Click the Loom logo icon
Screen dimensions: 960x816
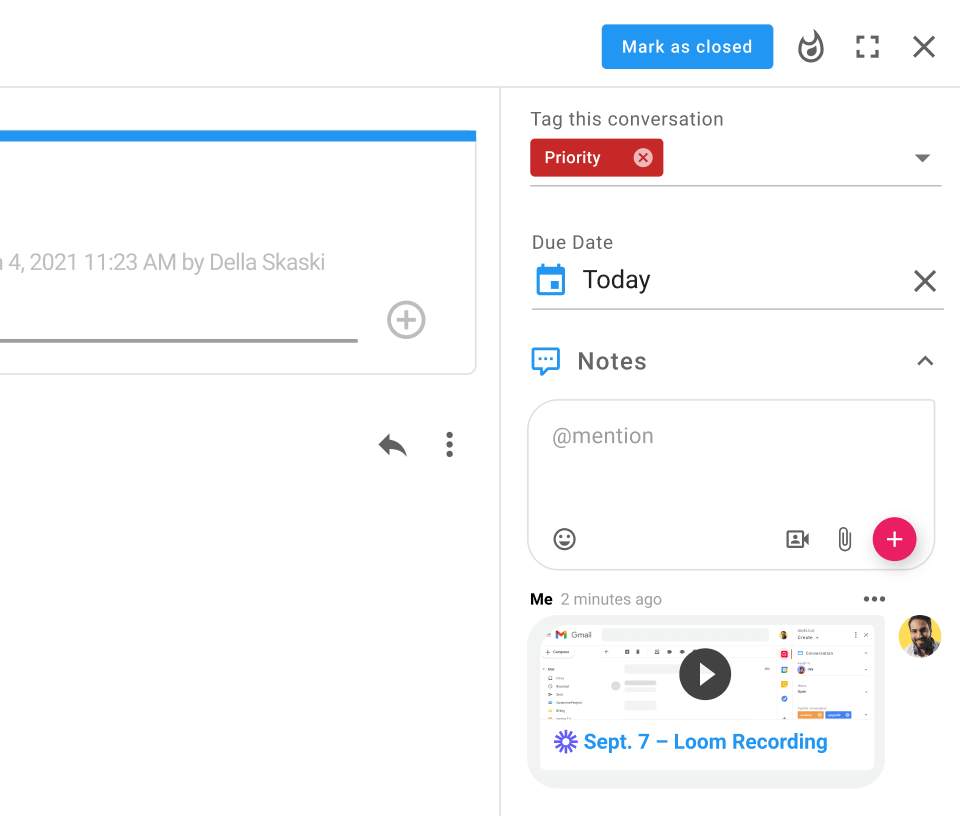pyautogui.click(x=565, y=742)
